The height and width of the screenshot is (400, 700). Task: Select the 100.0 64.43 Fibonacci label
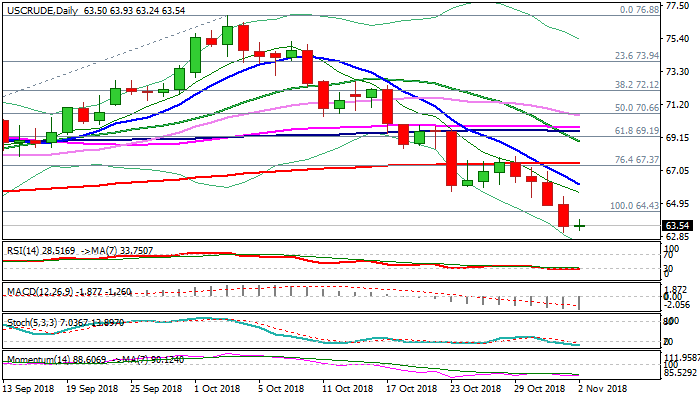pos(634,205)
